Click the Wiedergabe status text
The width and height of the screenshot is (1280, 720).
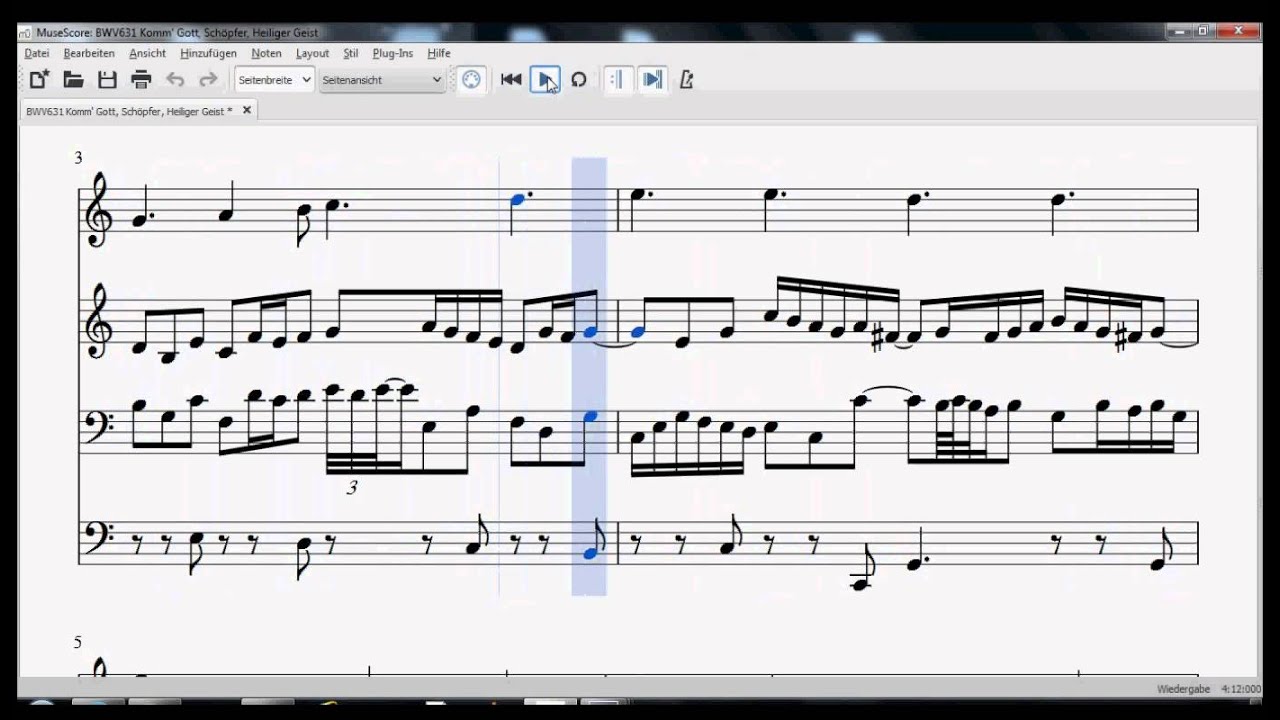[x=1183, y=689]
